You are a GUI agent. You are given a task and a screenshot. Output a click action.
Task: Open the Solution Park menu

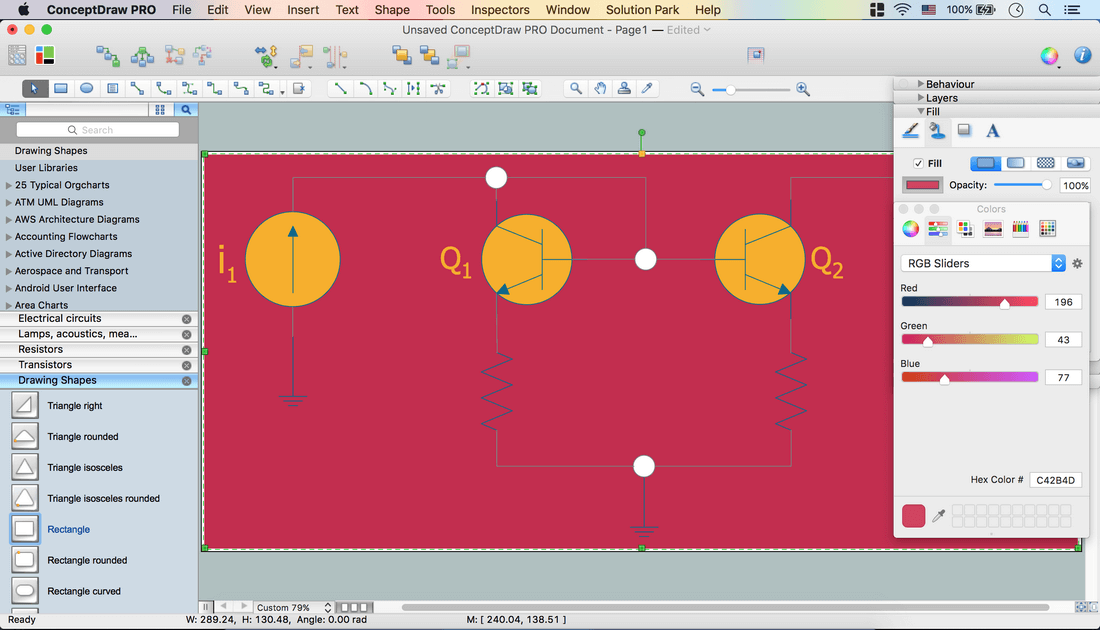coord(642,10)
